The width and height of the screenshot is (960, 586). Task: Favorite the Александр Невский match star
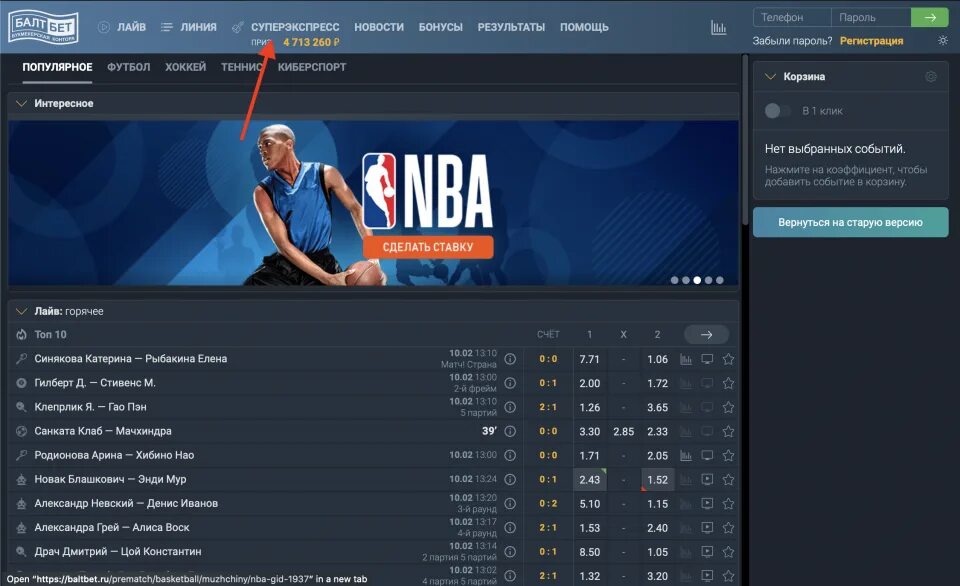[x=728, y=504]
